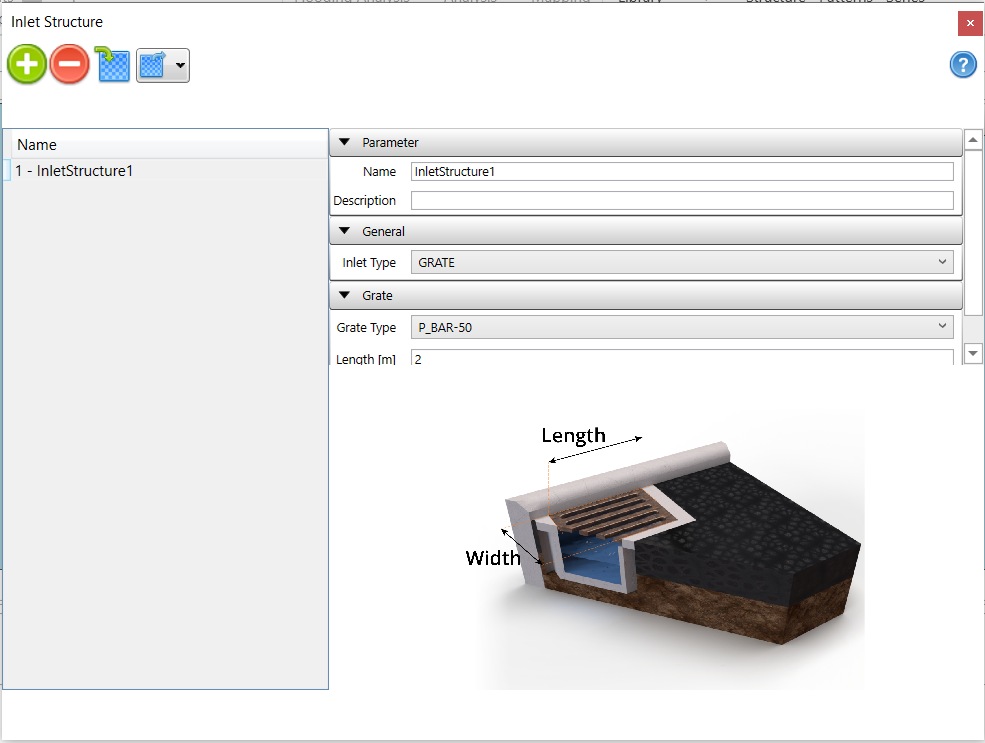Open the Grate Type P_BAR-50 dropdown
Image resolution: width=985 pixels, height=743 pixels.
(682, 327)
